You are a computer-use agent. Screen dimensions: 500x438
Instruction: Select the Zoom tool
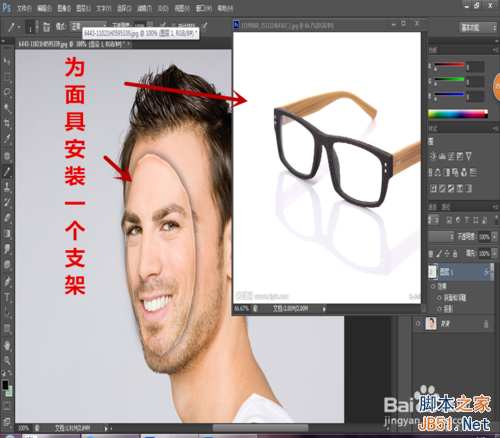tap(7, 361)
